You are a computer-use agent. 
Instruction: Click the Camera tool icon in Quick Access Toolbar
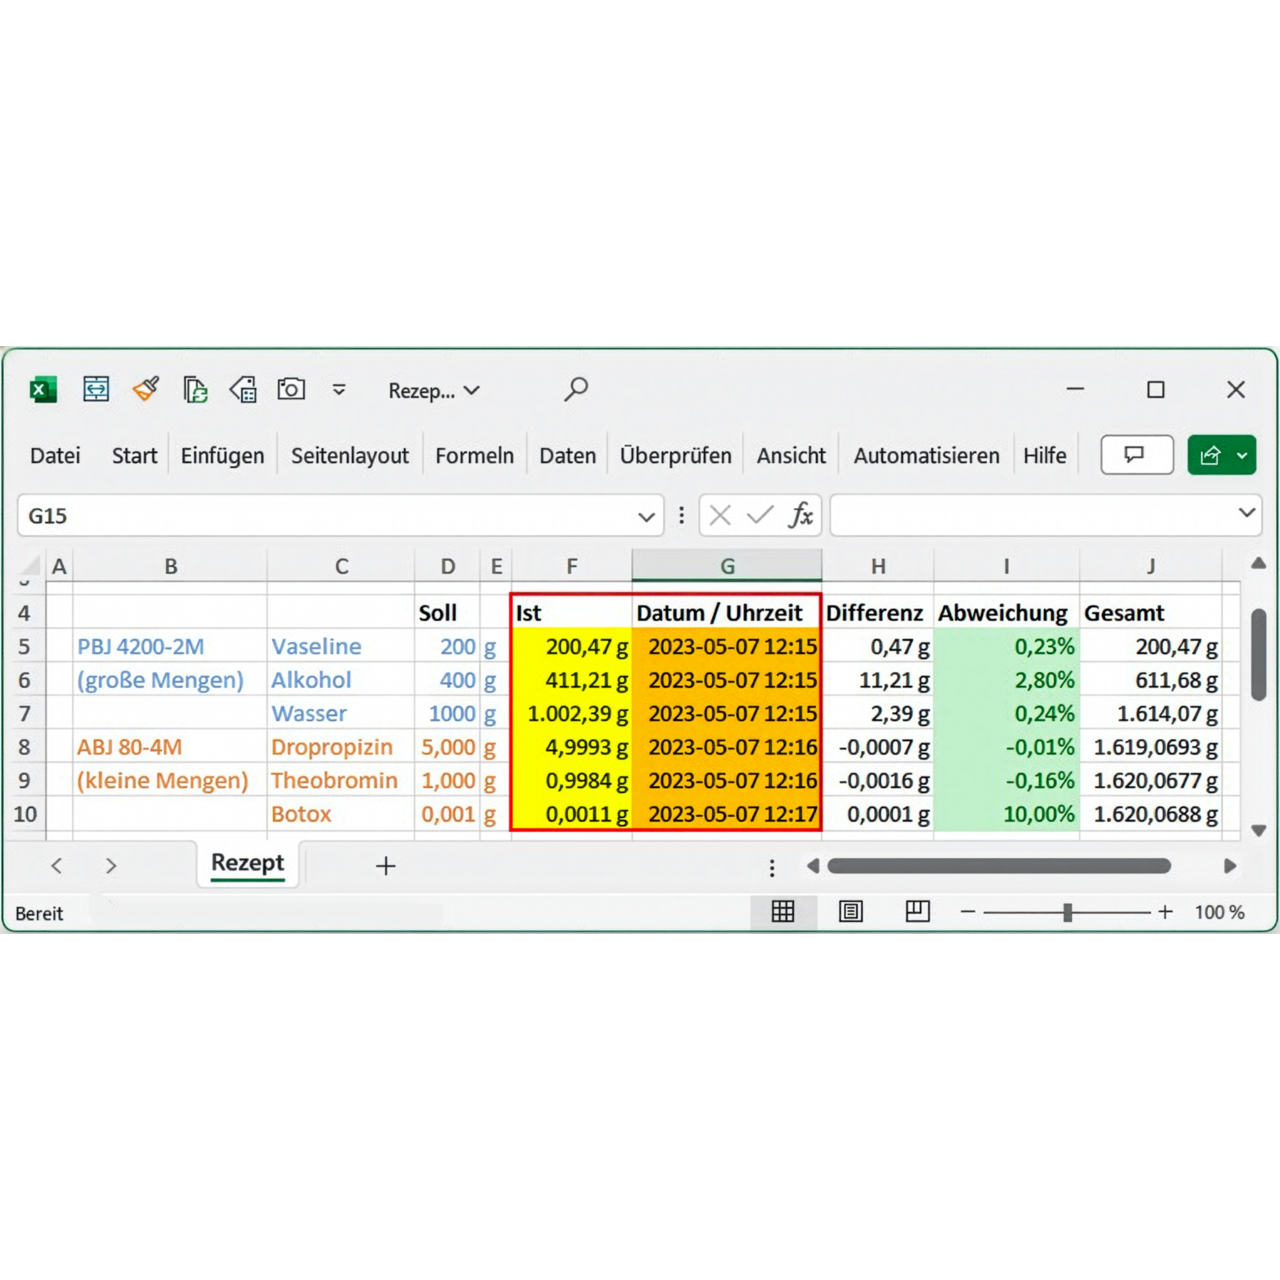[291, 389]
